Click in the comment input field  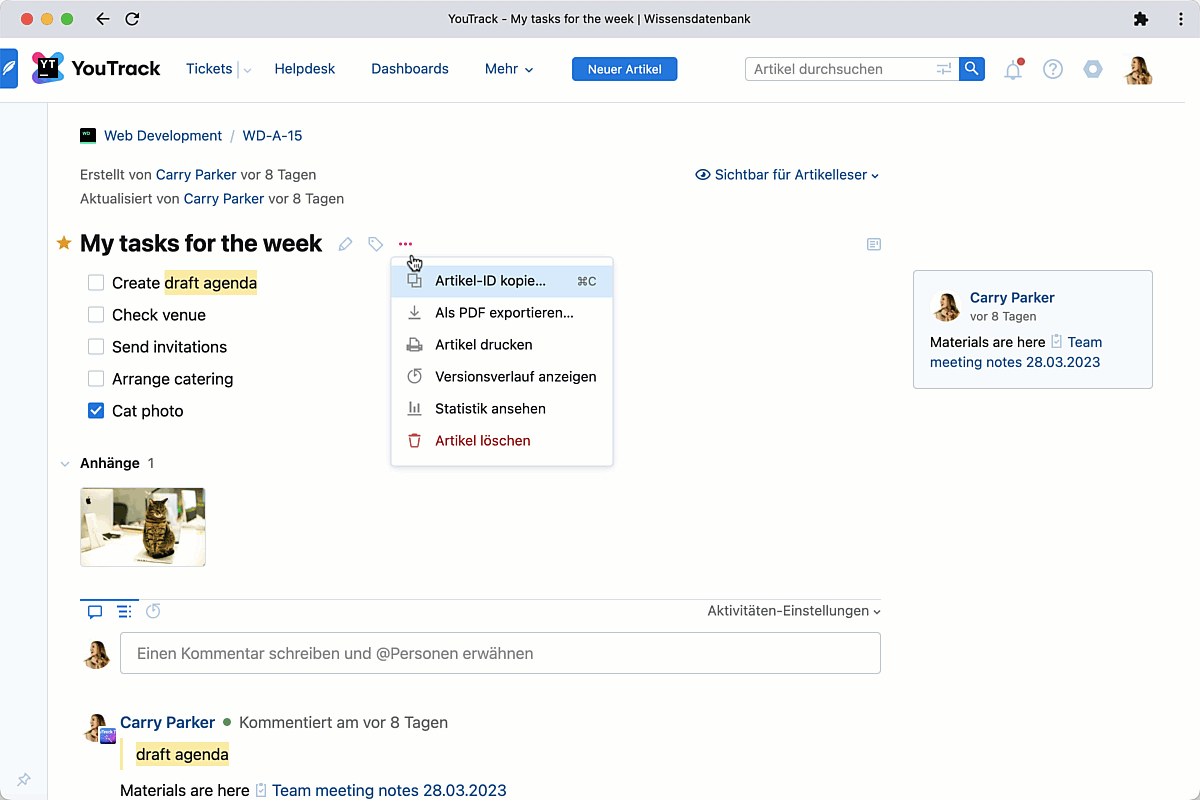500,653
